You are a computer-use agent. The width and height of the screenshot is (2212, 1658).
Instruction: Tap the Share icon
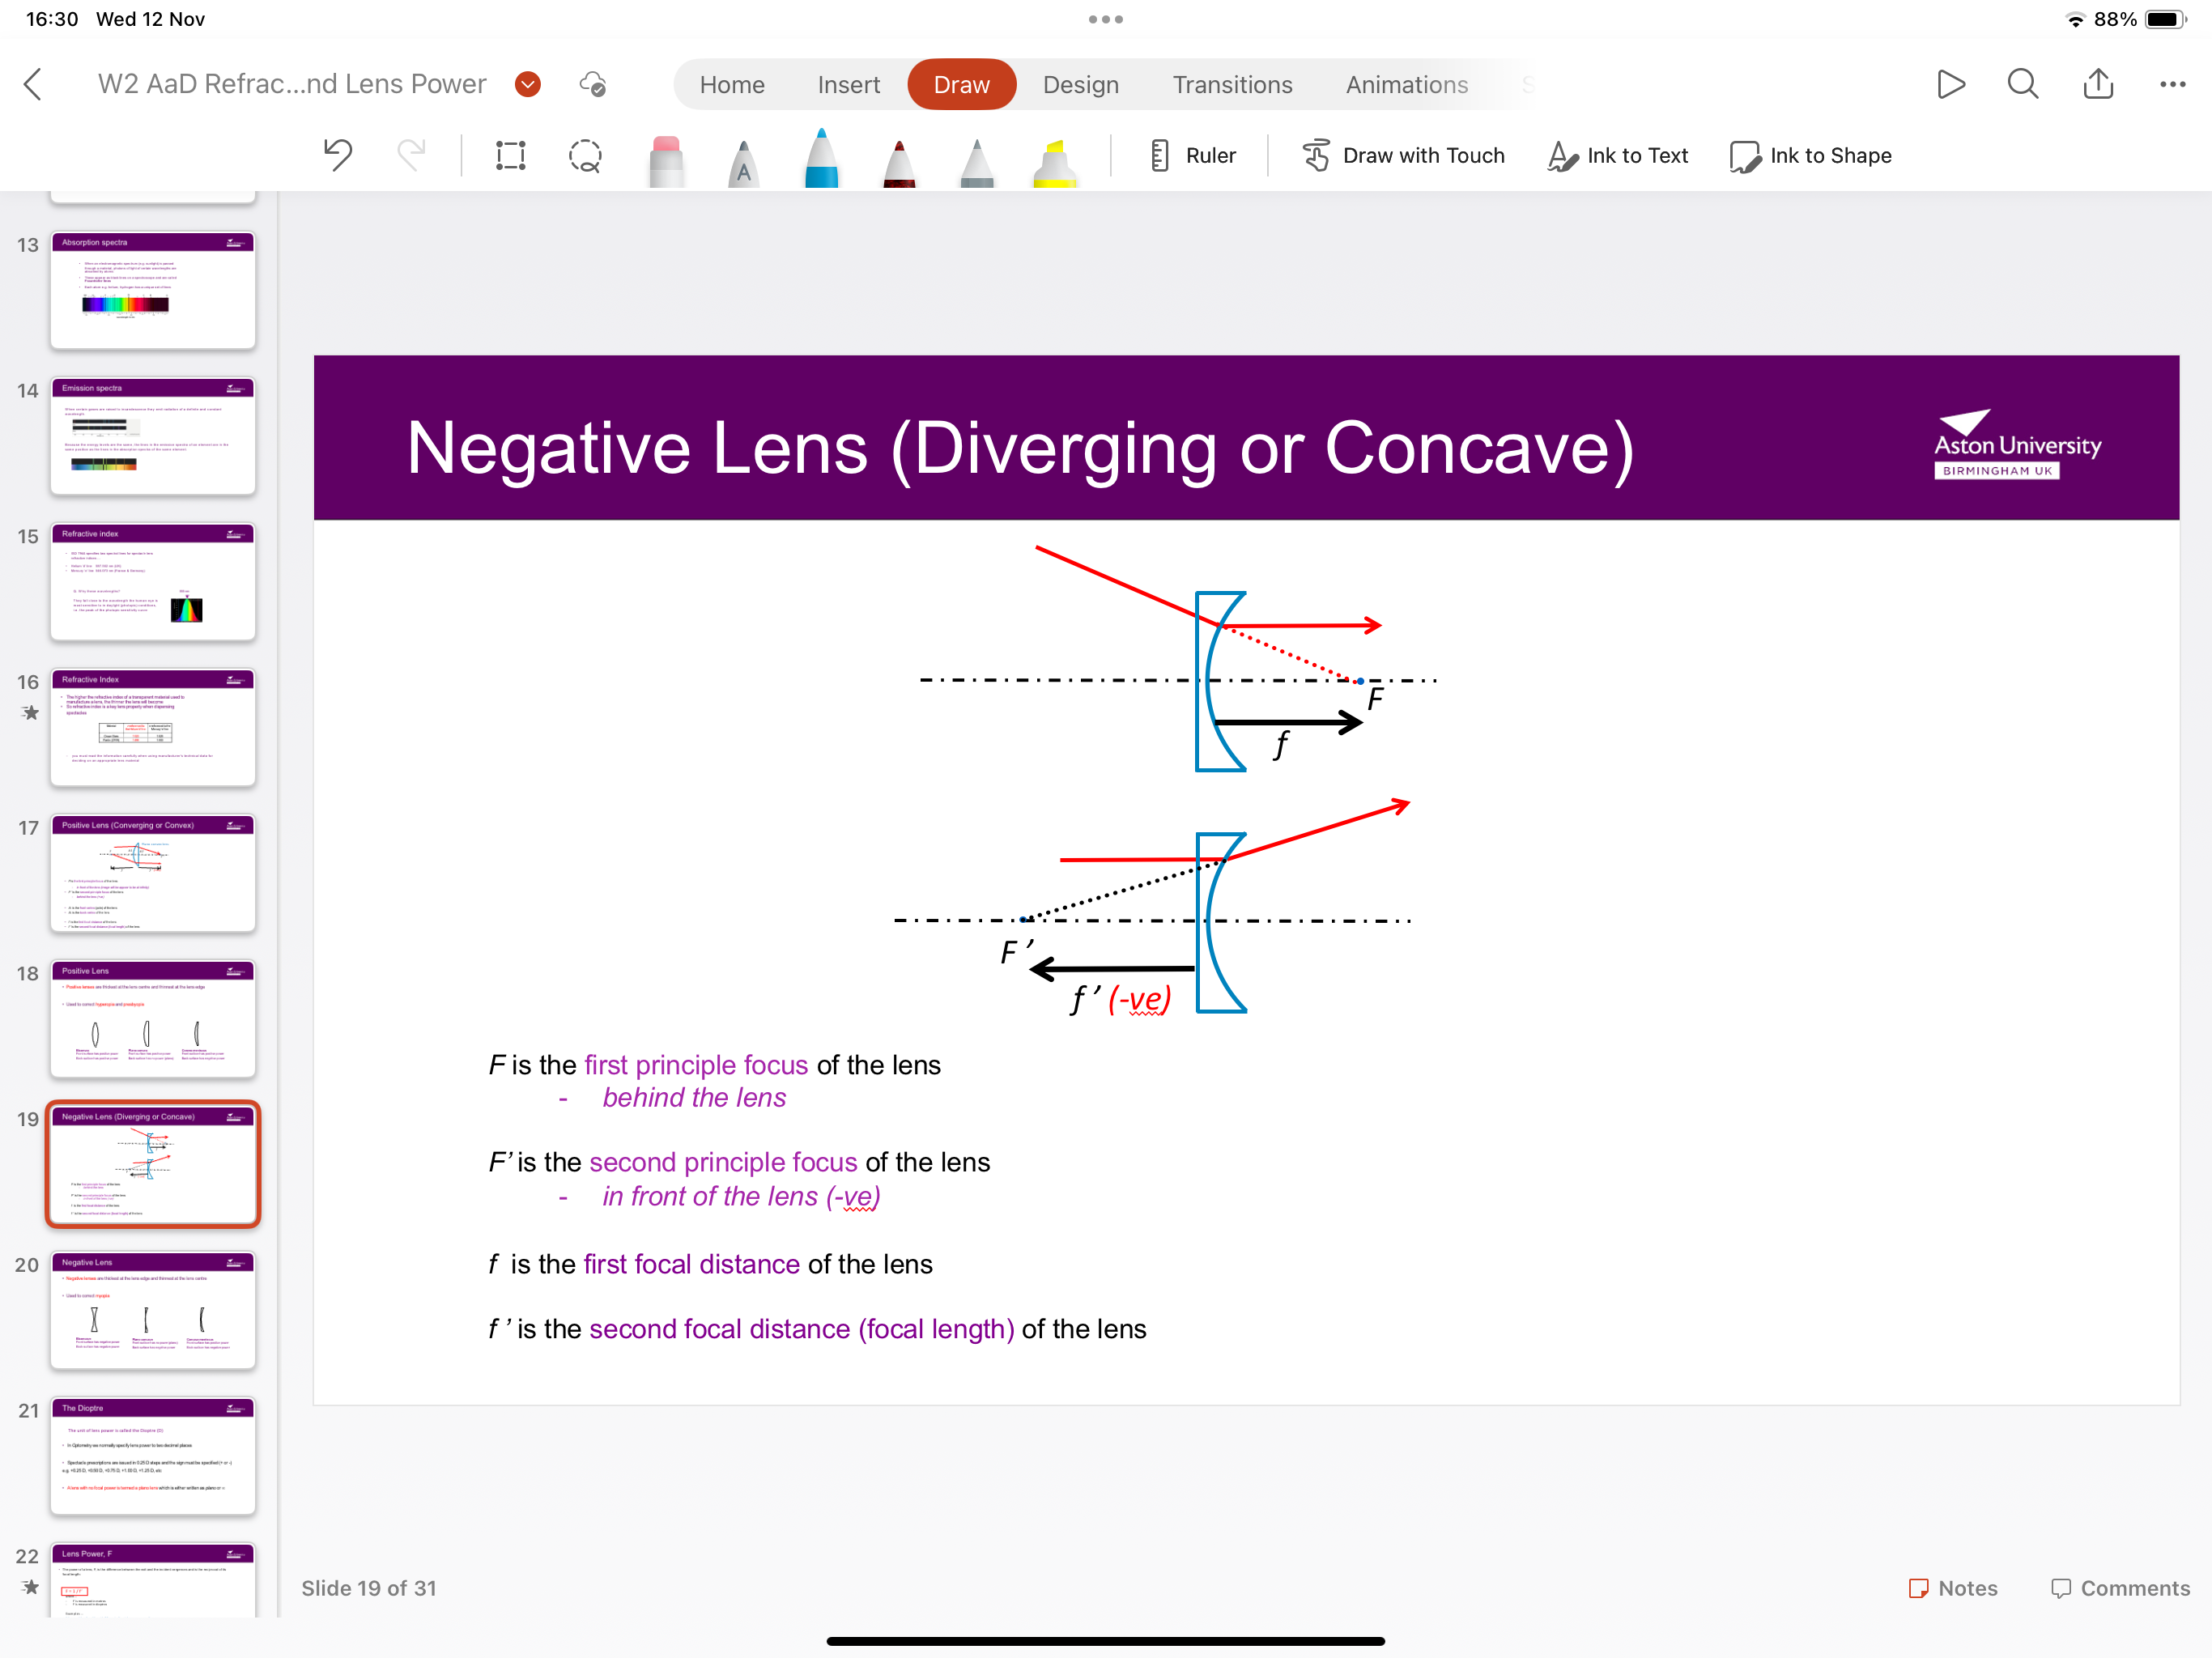pos(2098,84)
